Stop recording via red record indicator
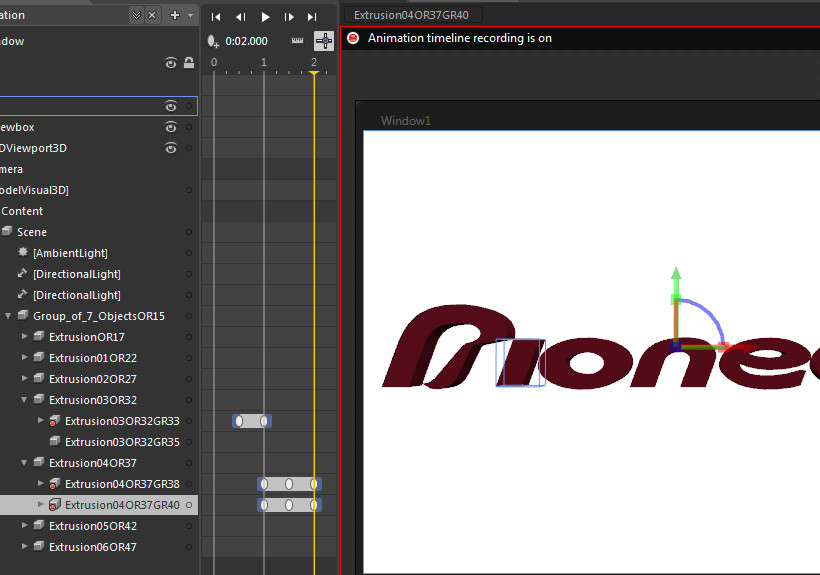This screenshot has width=820, height=575. point(354,38)
